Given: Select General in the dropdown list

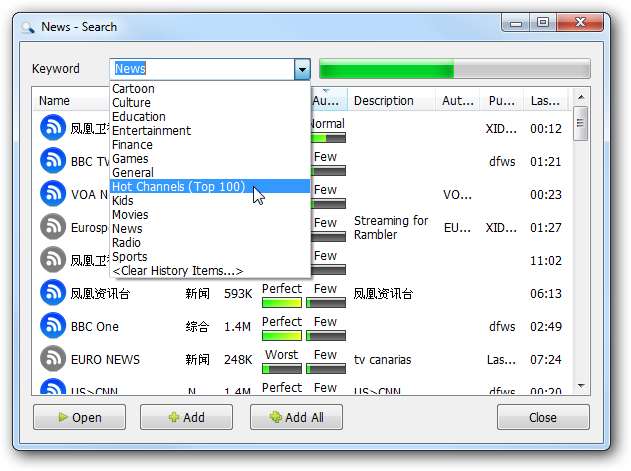Looking at the screenshot, I should (x=210, y=173).
